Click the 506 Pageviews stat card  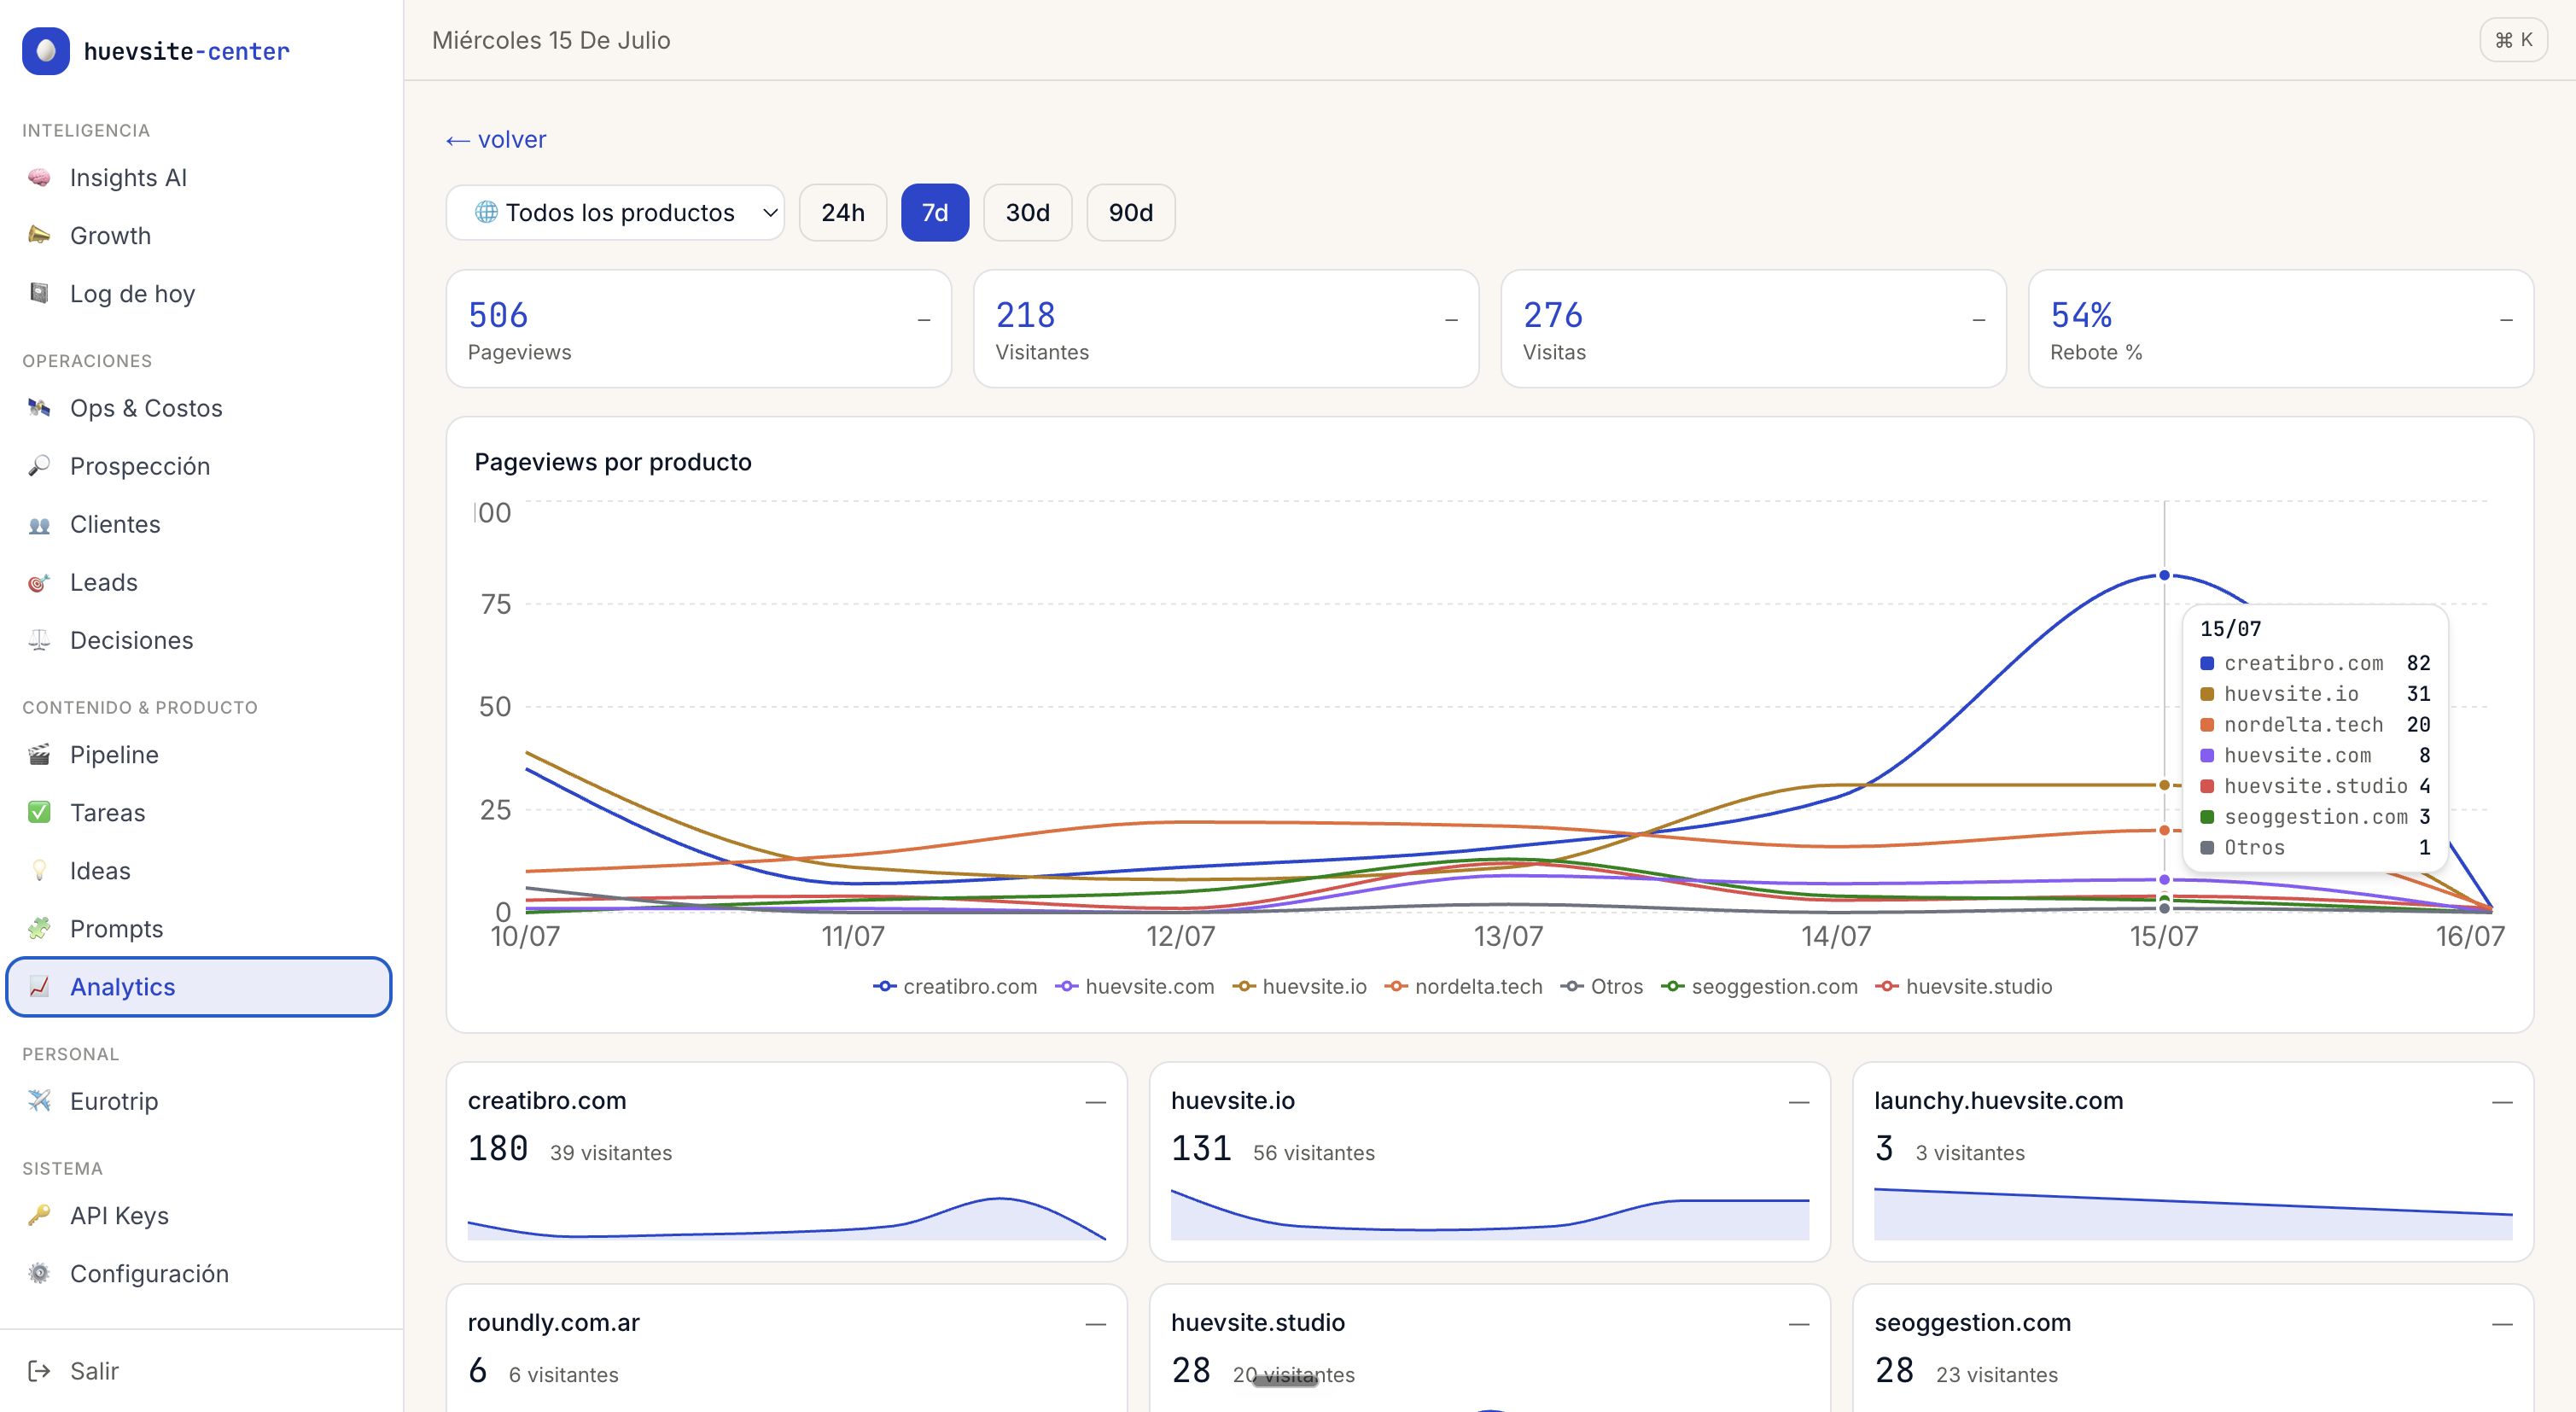pyautogui.click(x=699, y=328)
